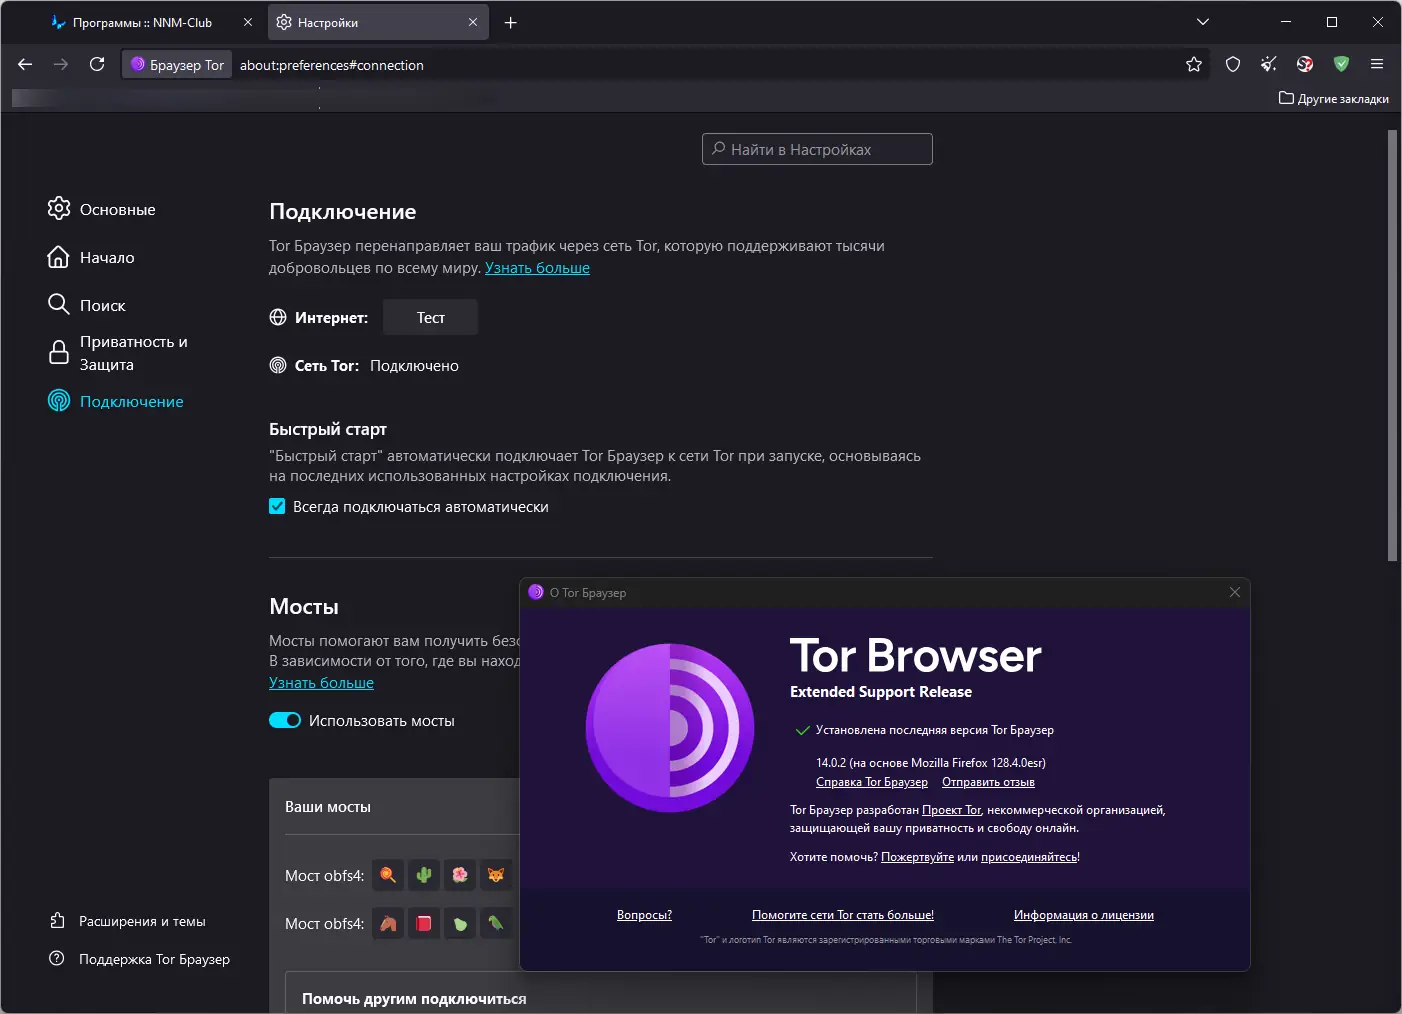This screenshot has height=1014, width=1402.
Task: Select the Настройки tab
Action: pos(378,22)
